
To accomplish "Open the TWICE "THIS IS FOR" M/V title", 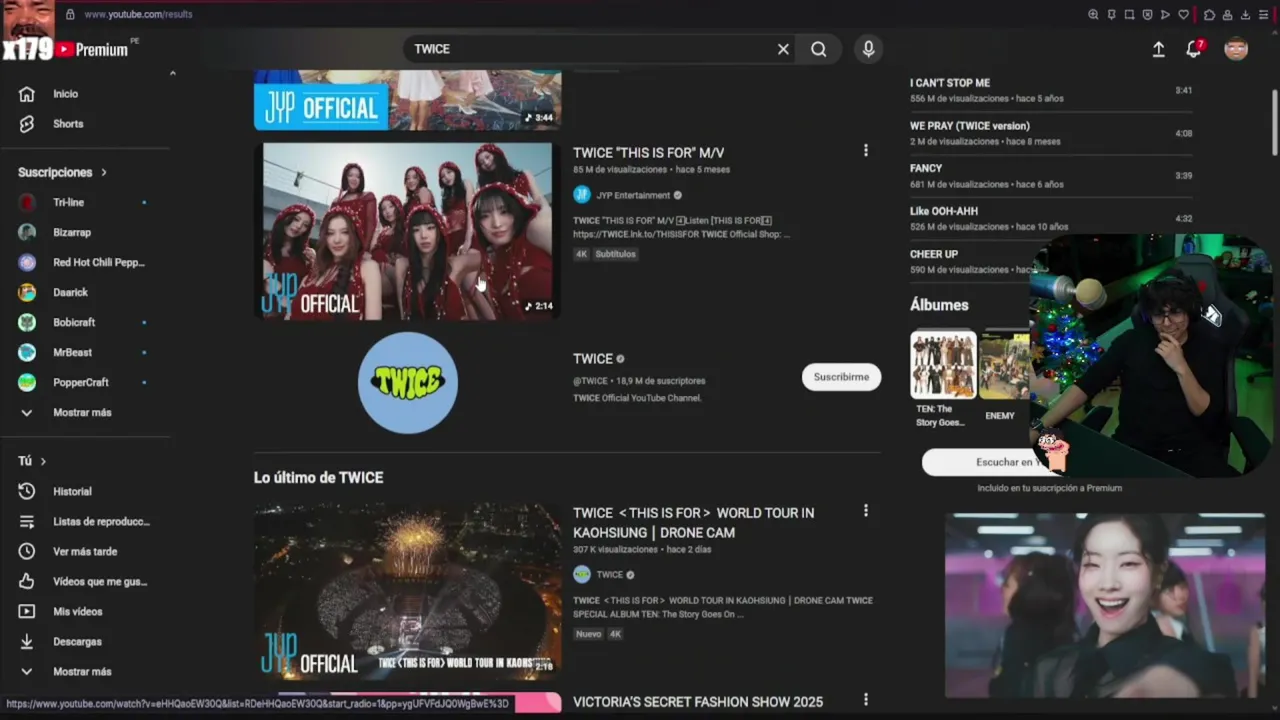I will [x=648, y=153].
